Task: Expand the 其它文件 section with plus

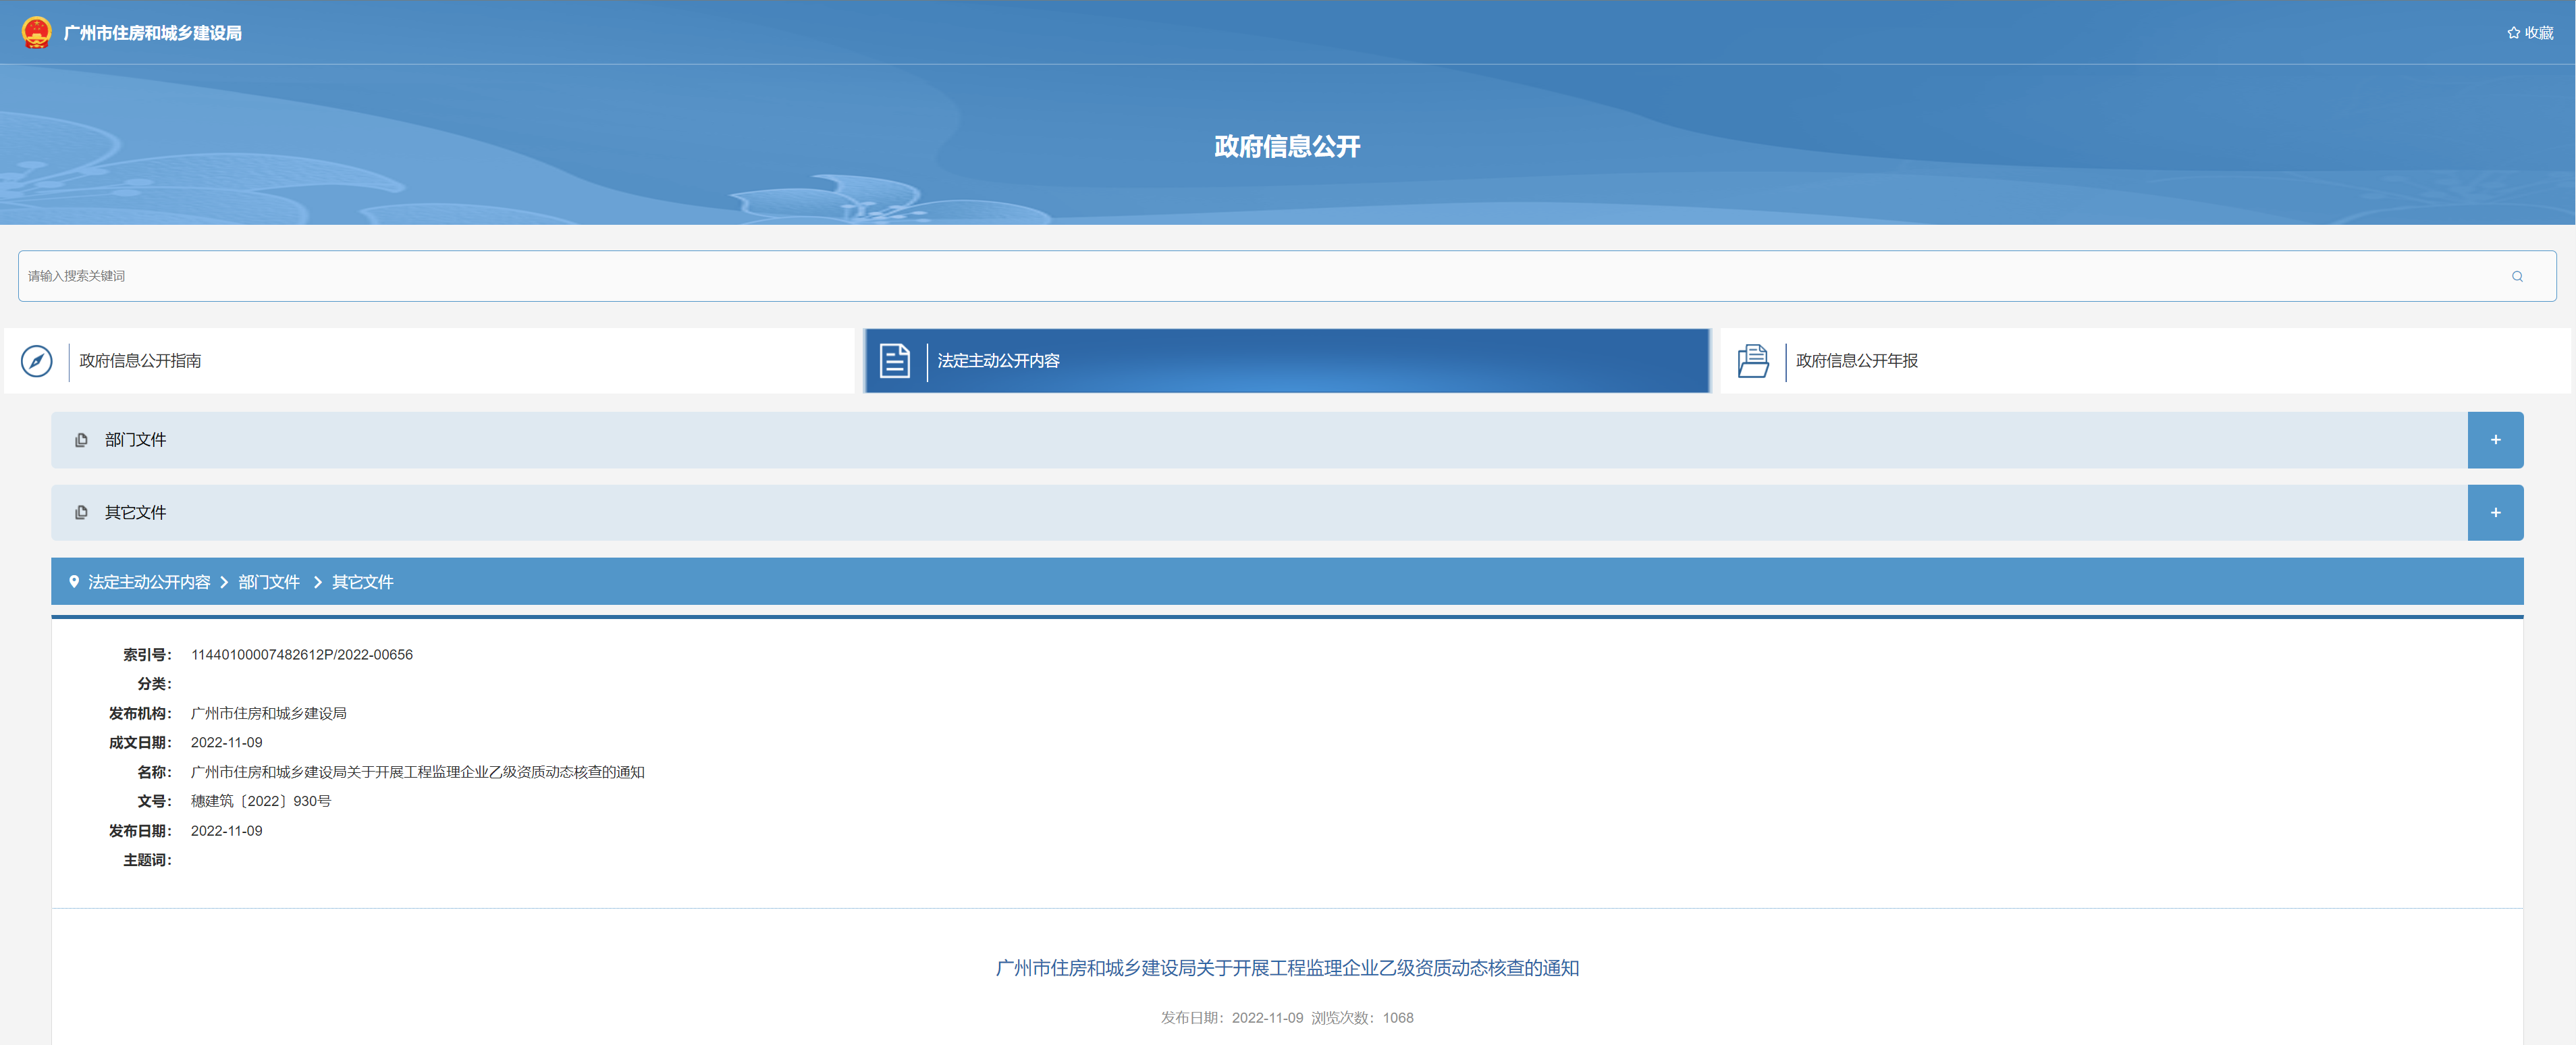Action: pyautogui.click(x=2494, y=513)
